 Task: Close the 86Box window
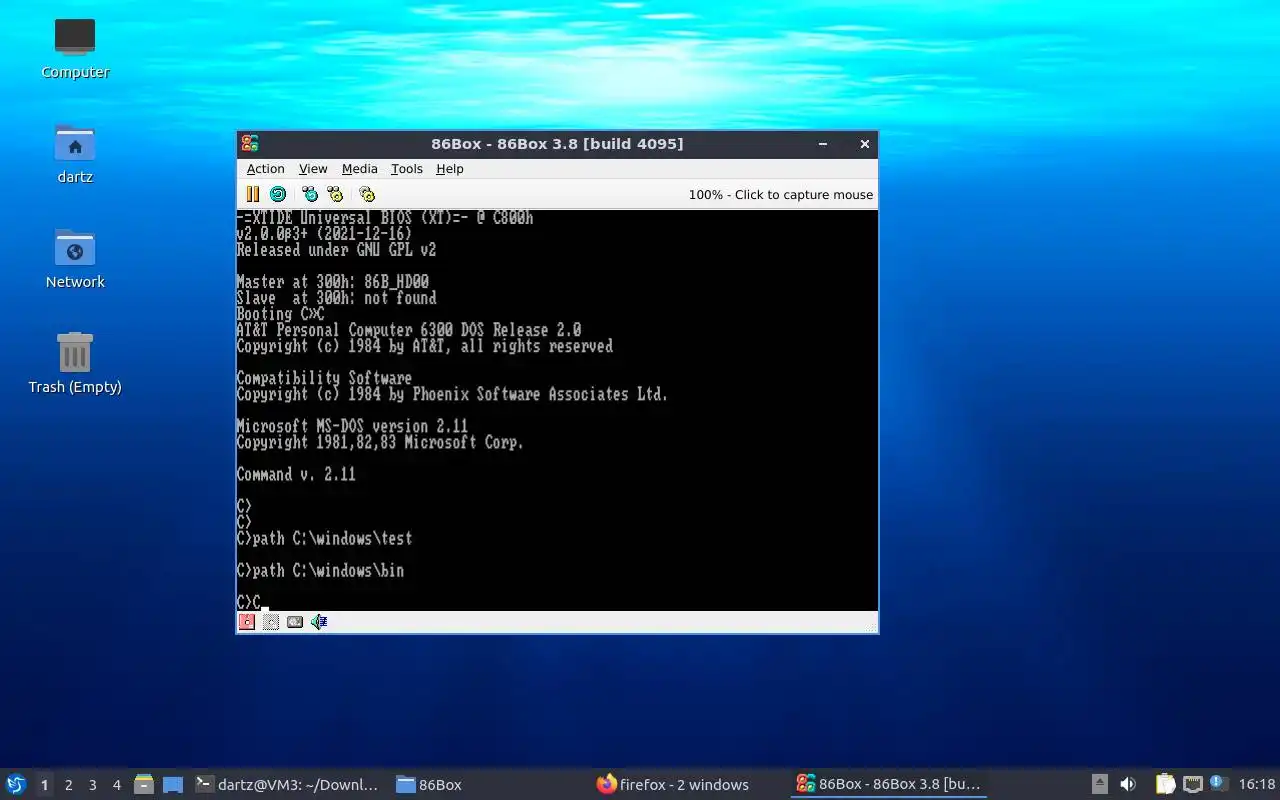pos(865,144)
